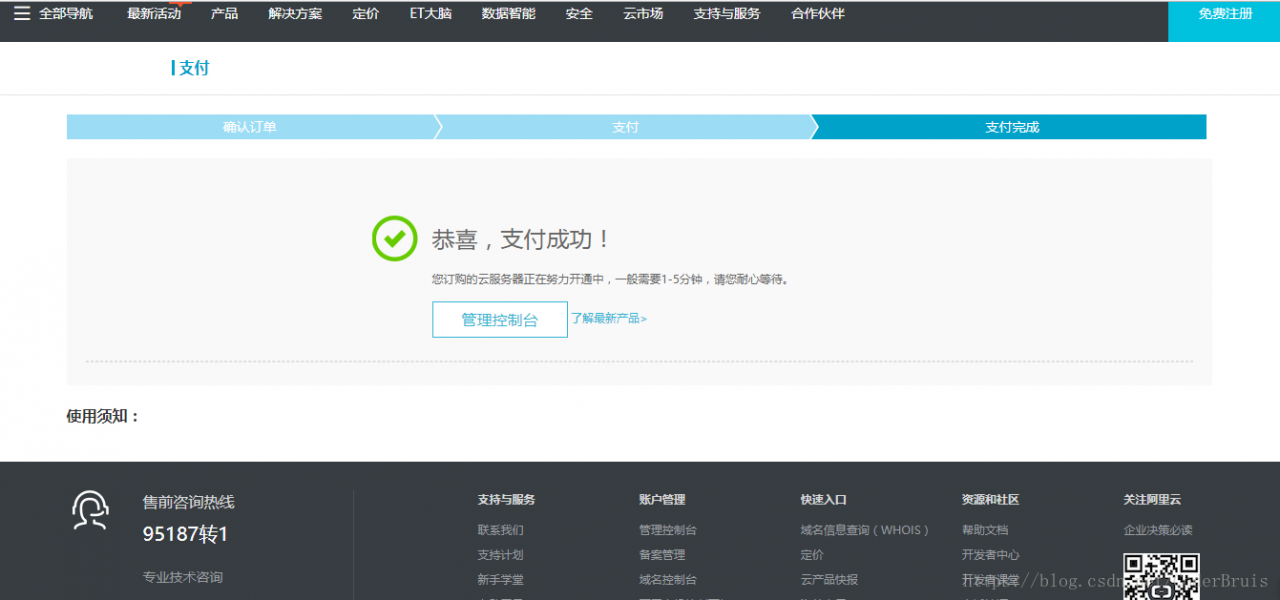Click the outlined 管理控制台 button

point(500,320)
